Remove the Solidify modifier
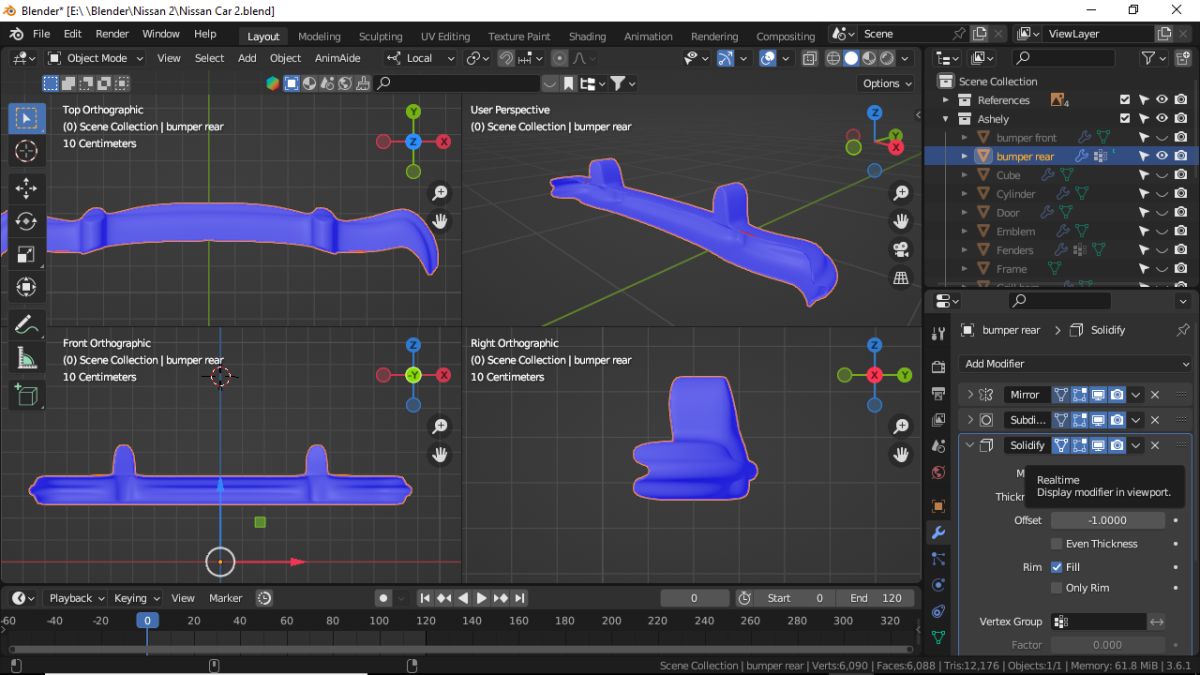Image resolution: width=1200 pixels, height=675 pixels. tap(1155, 445)
